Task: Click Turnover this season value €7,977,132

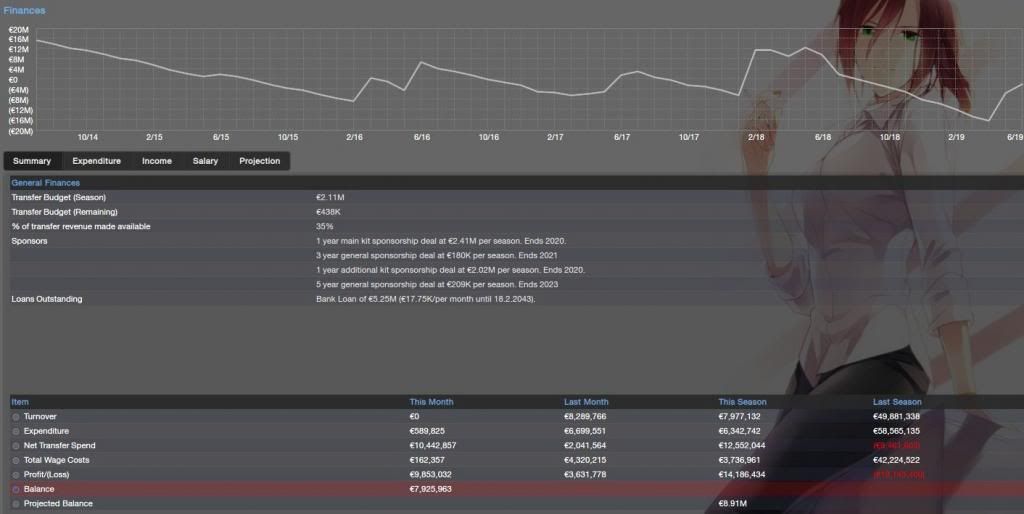Action: point(739,417)
